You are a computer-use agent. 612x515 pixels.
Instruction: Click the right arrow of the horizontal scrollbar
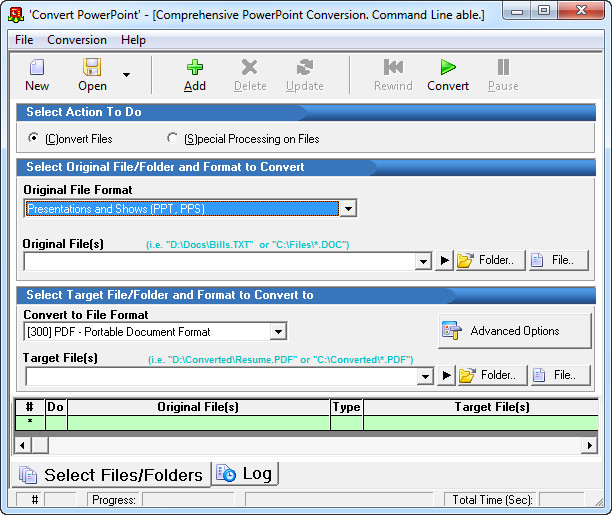point(589,446)
